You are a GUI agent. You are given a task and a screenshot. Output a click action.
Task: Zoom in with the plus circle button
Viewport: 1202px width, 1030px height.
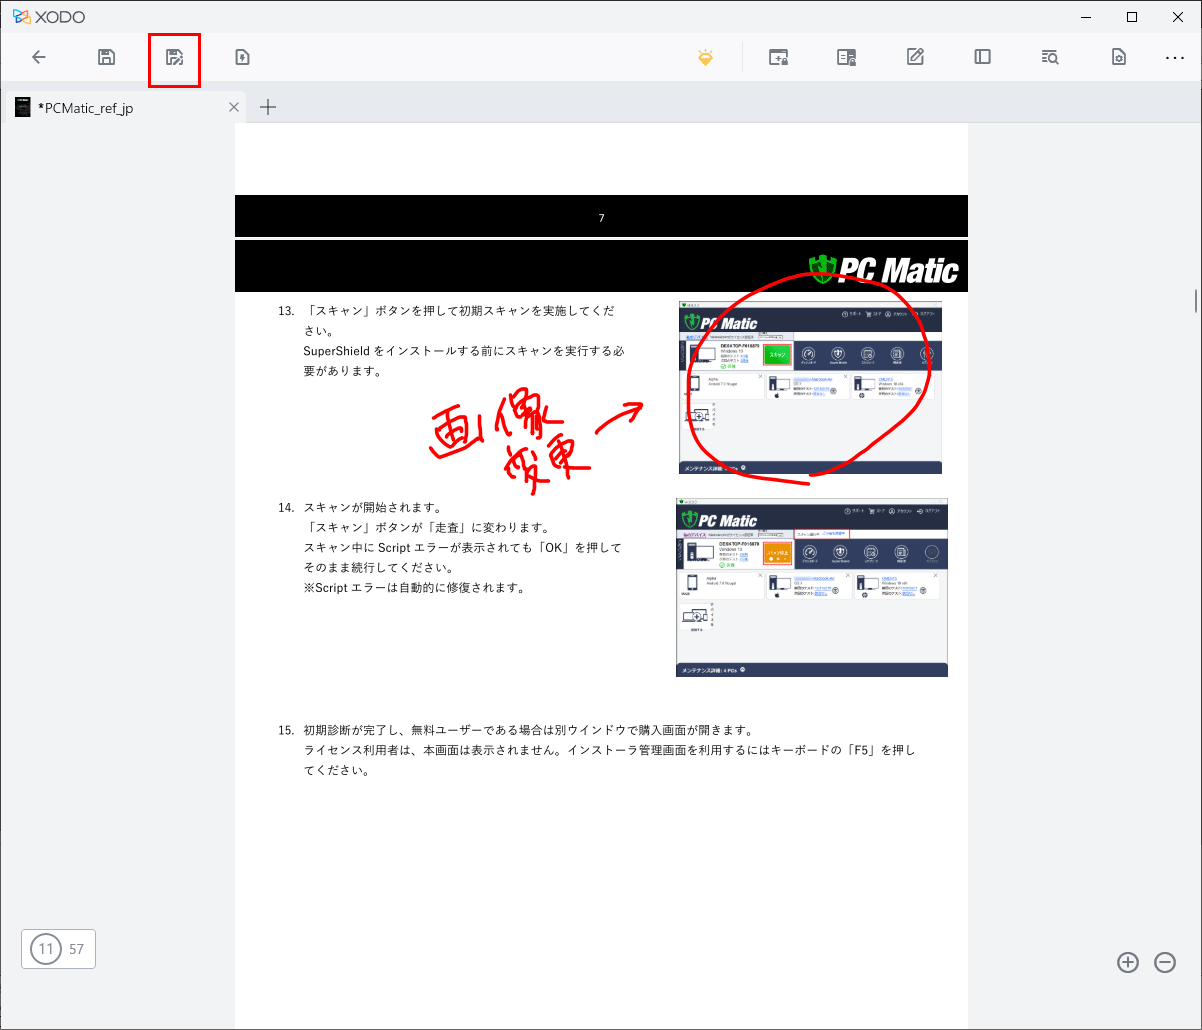[1128, 962]
